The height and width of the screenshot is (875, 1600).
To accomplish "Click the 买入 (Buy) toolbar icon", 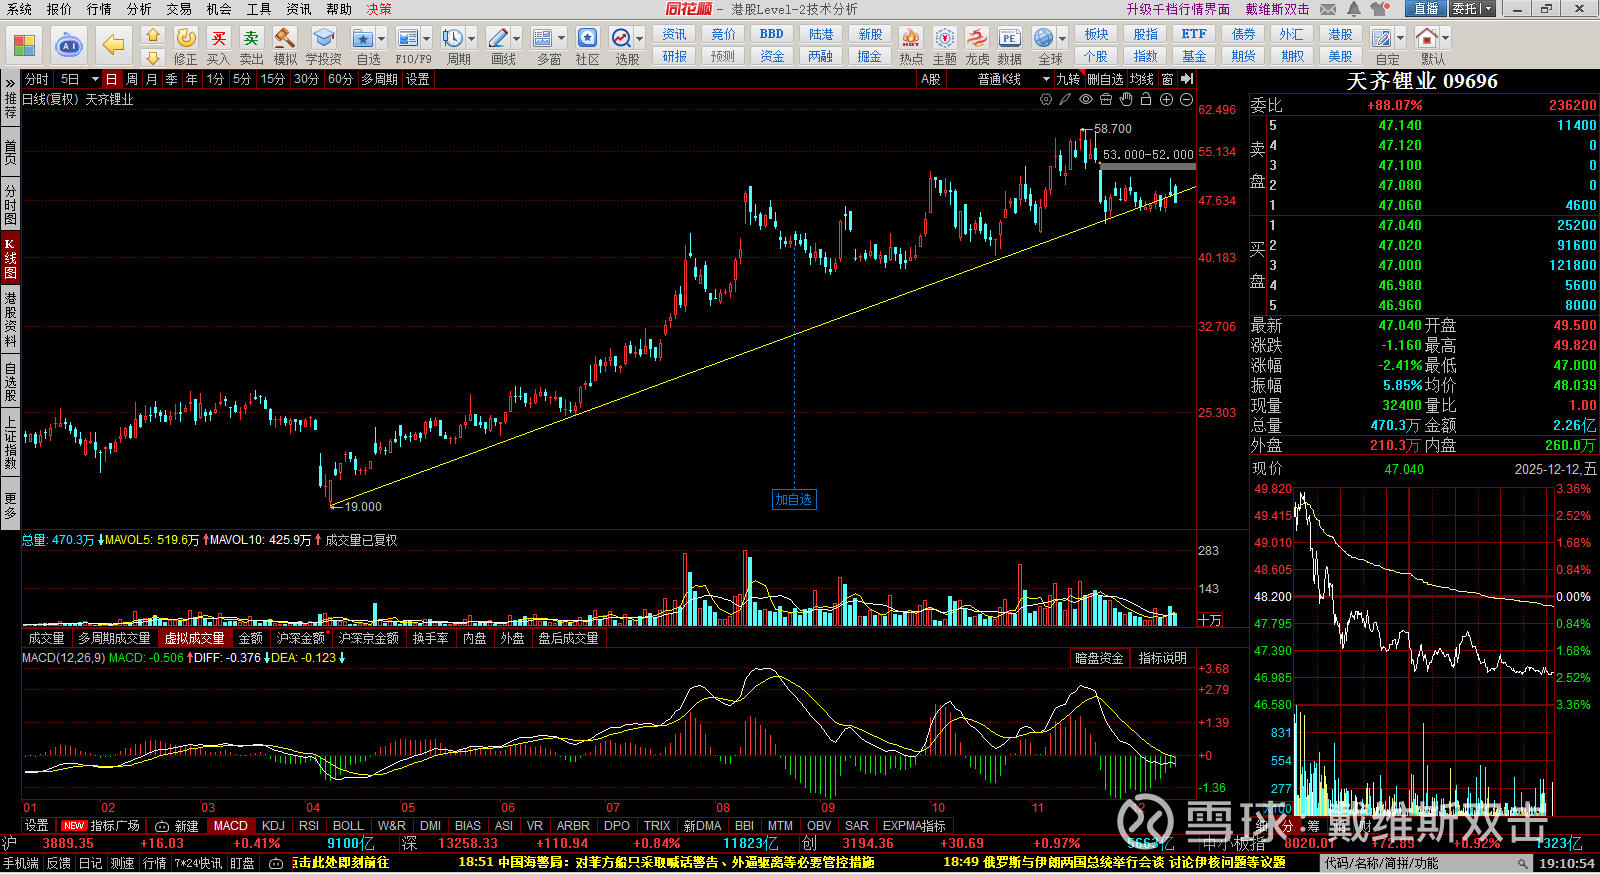I will tap(218, 39).
